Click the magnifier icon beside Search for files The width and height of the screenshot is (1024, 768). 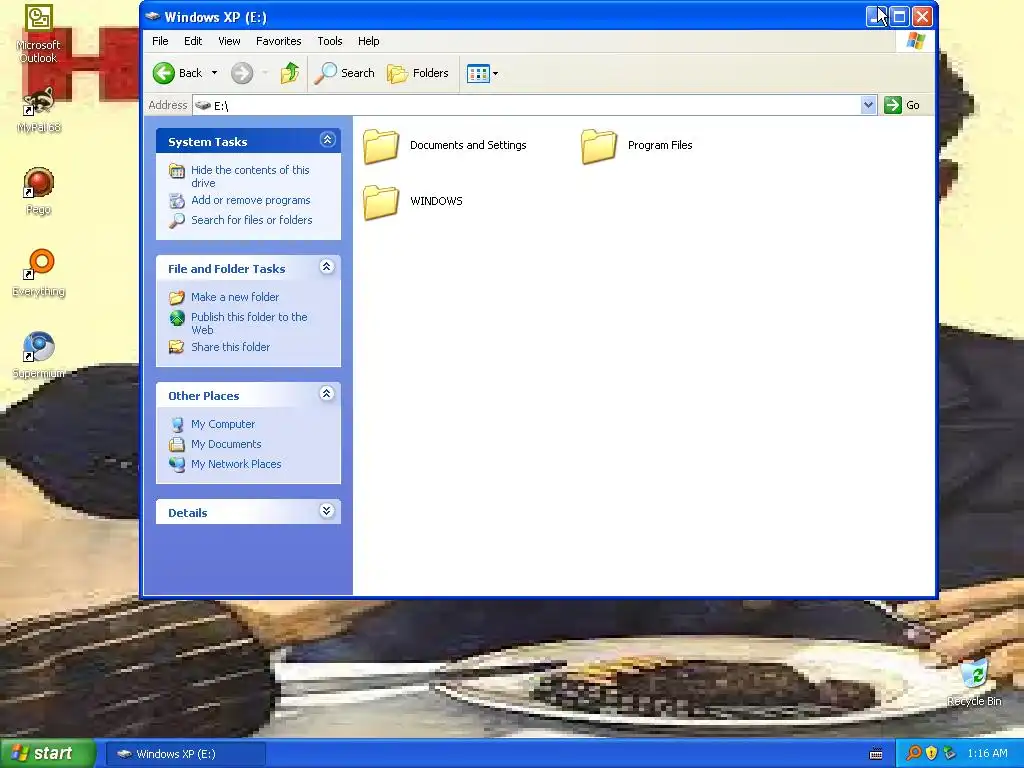pos(177,221)
